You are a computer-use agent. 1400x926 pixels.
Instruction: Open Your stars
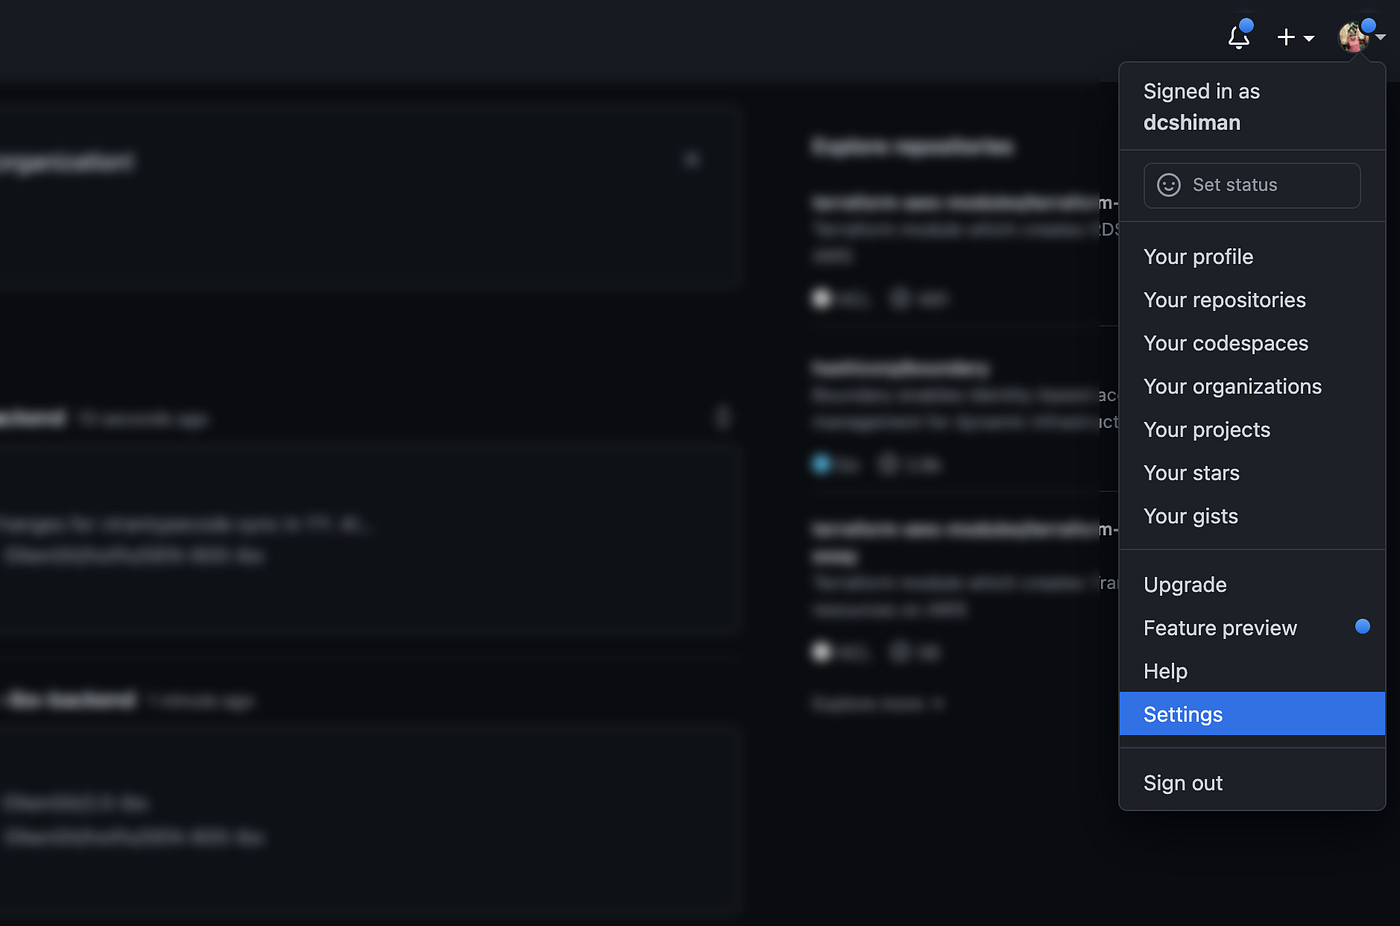pos(1191,472)
